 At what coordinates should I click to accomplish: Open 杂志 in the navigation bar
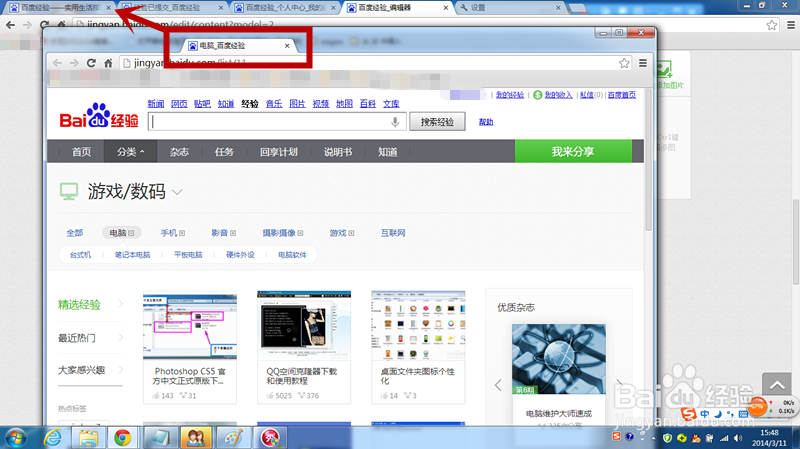click(179, 152)
